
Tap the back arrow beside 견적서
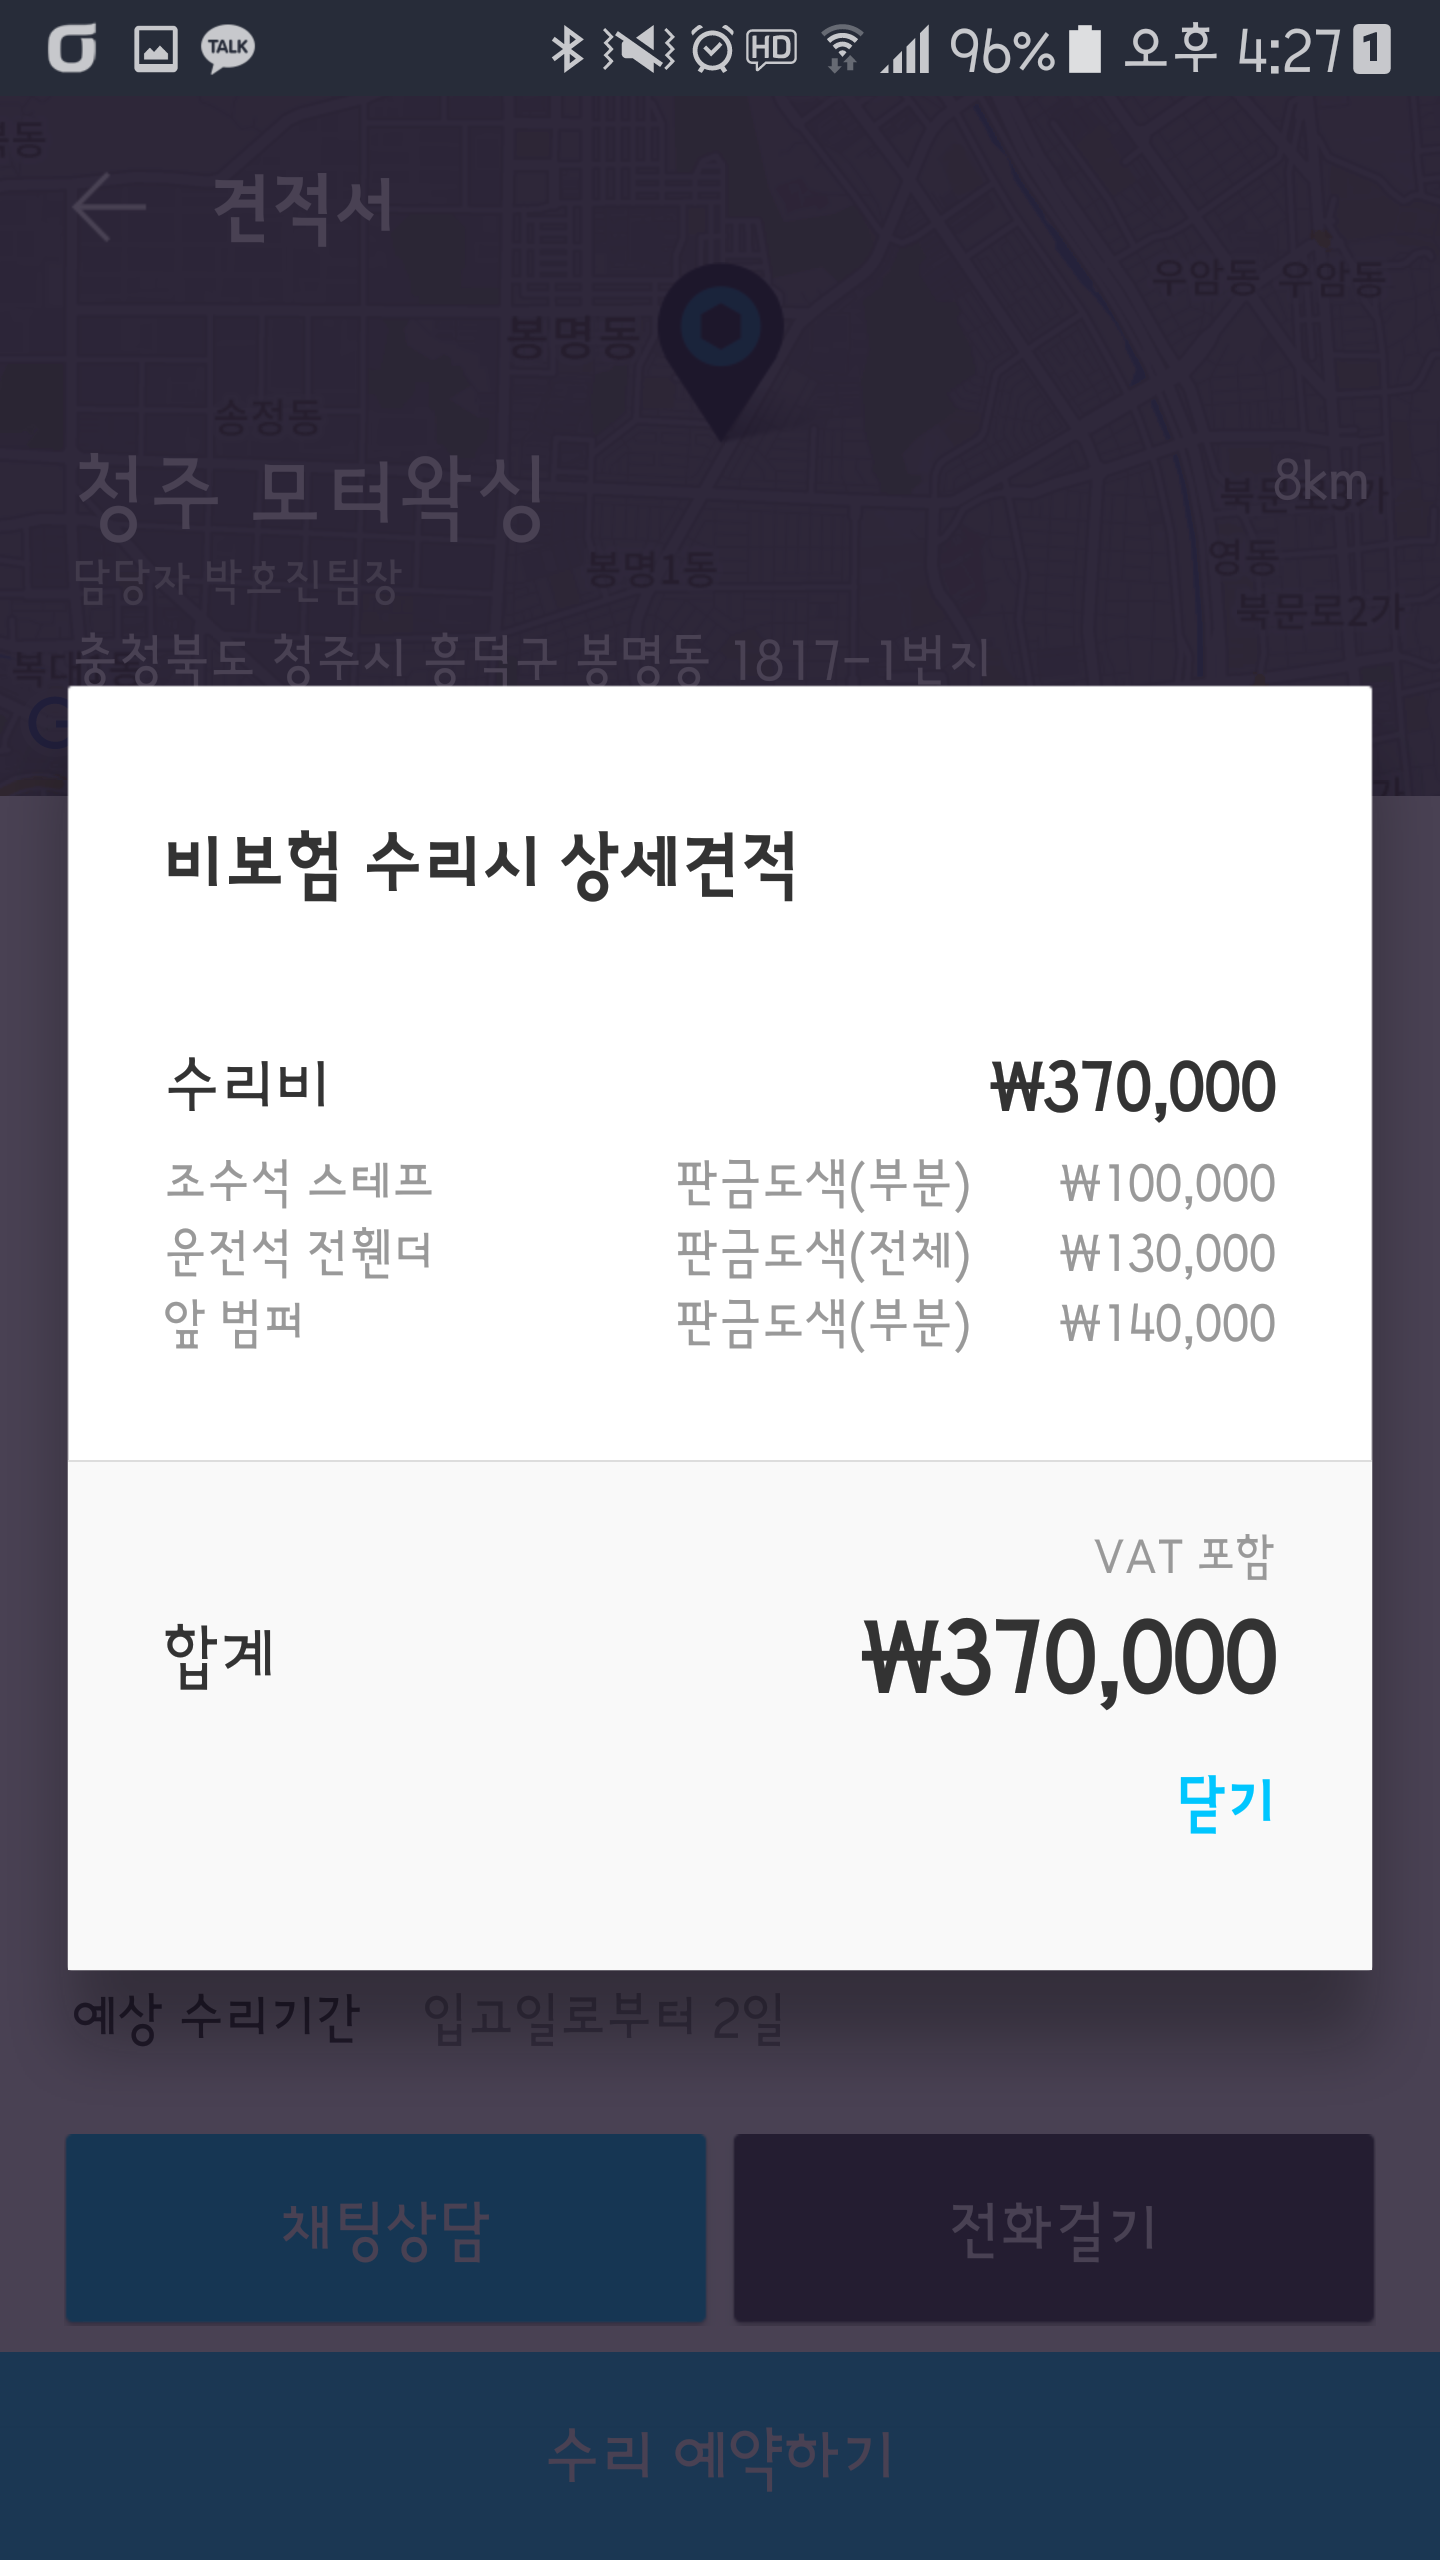pyautogui.click(x=110, y=207)
